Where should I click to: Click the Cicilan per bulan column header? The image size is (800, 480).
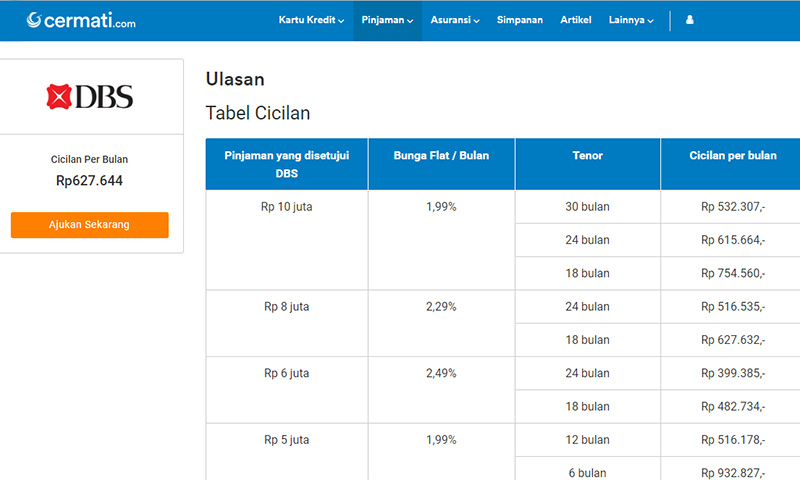click(733, 164)
